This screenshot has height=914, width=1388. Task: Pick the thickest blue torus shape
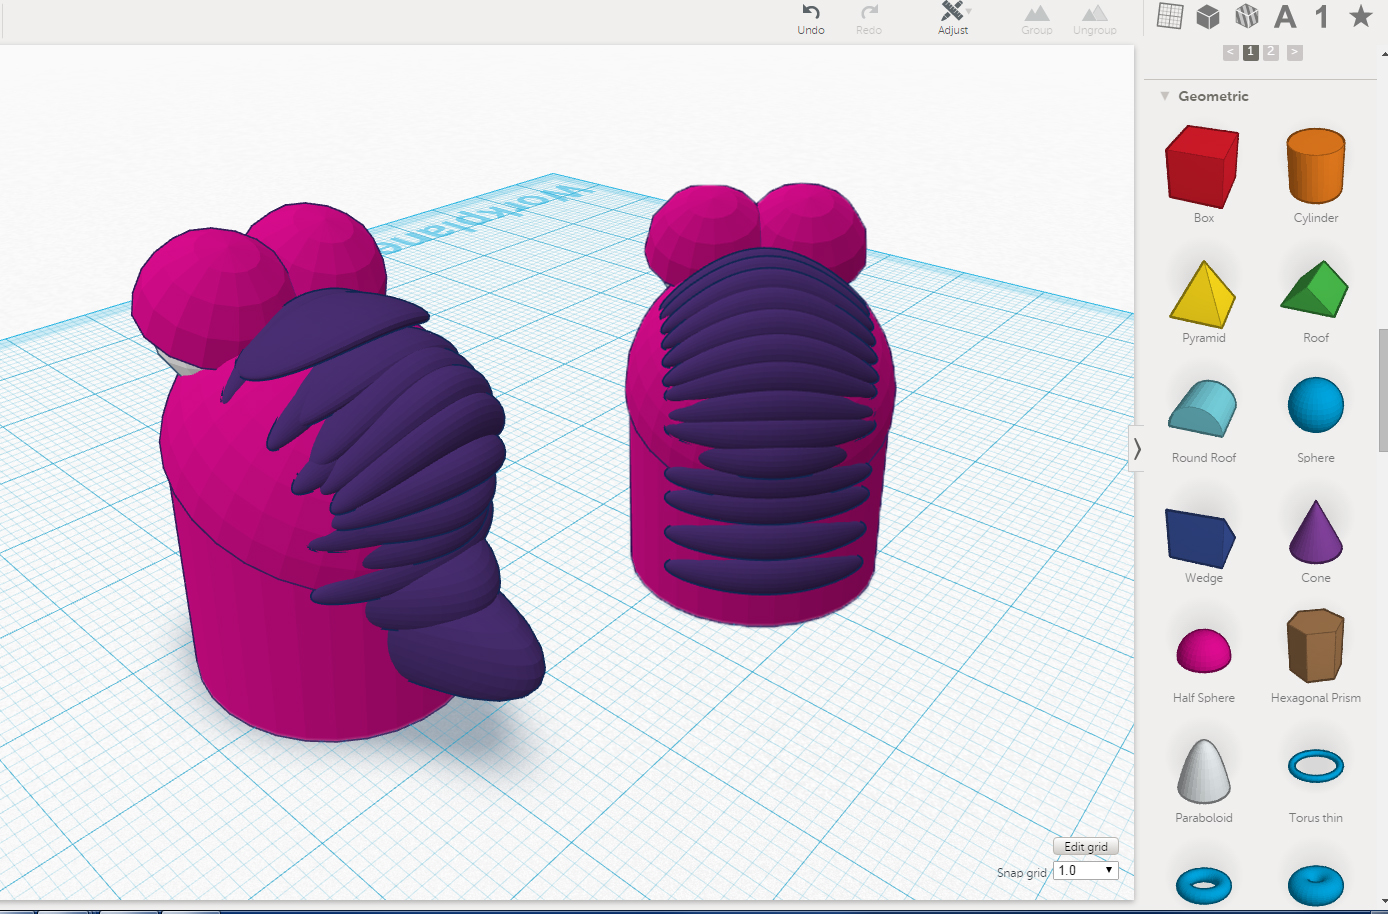(x=1315, y=886)
